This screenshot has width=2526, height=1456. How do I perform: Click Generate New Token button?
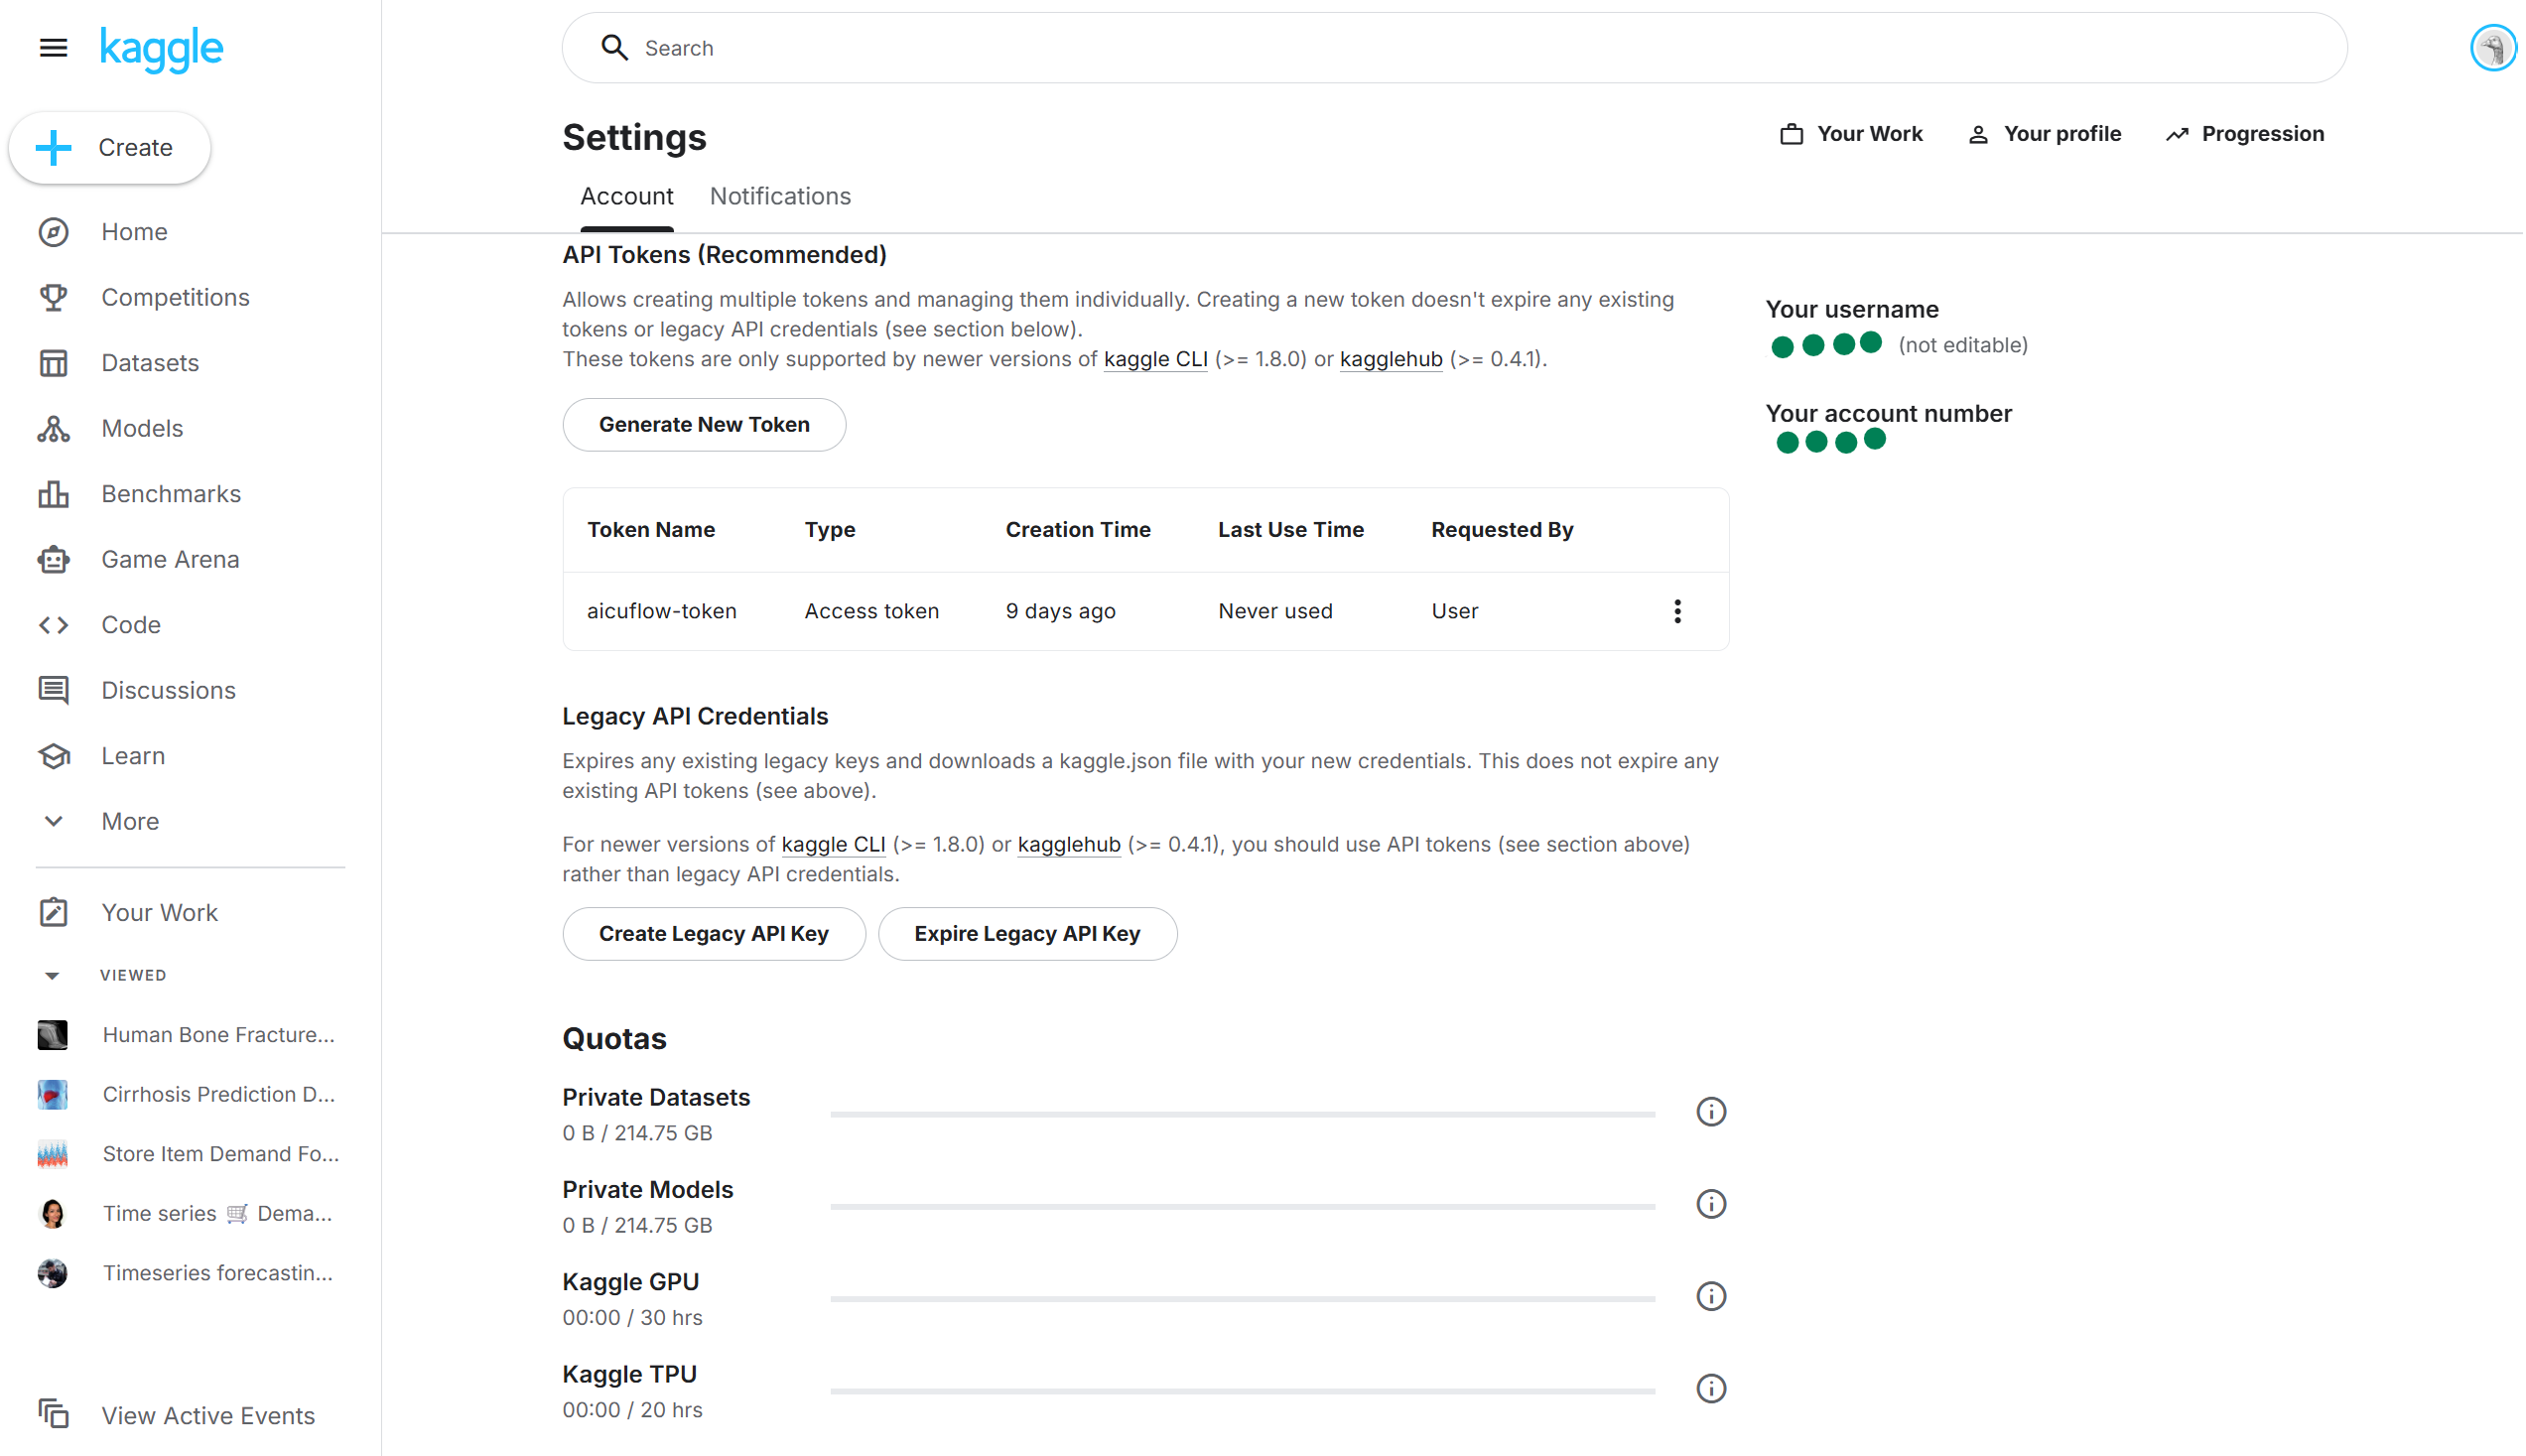coord(704,425)
